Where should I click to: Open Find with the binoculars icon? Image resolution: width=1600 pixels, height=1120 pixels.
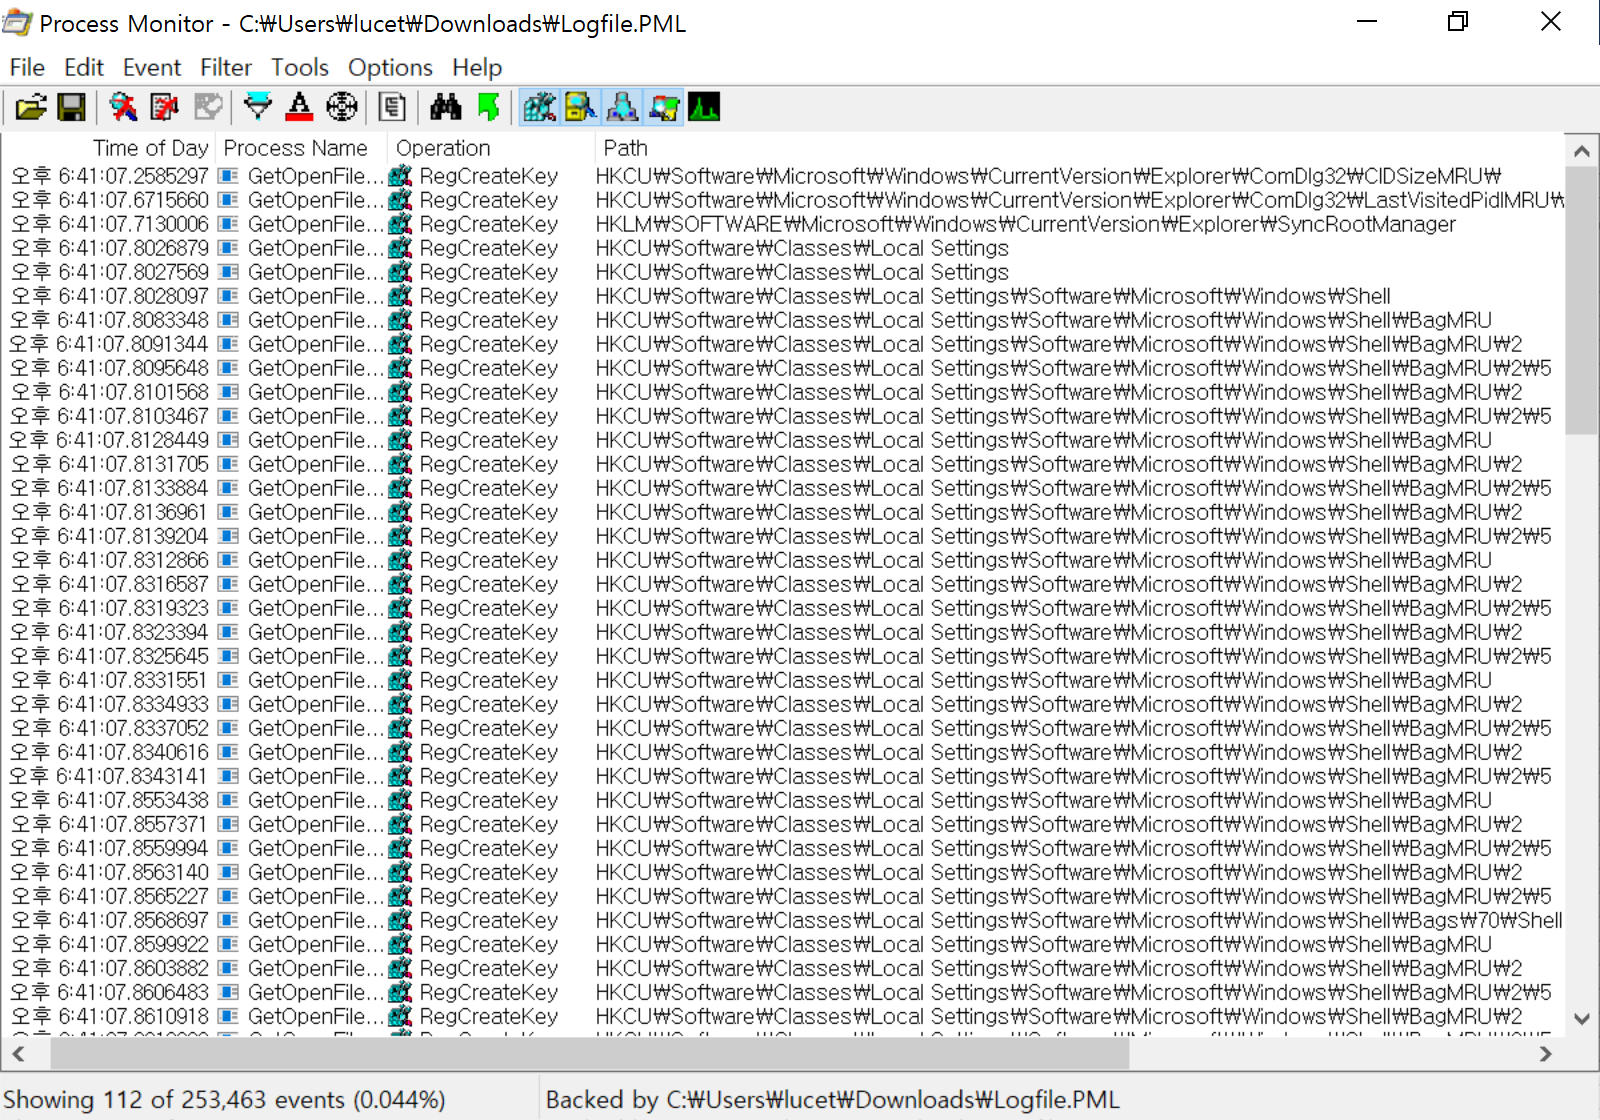pos(446,107)
